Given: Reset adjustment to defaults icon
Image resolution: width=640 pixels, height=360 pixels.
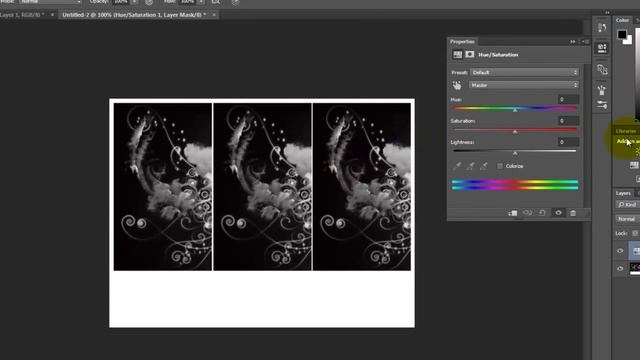Looking at the screenshot, I should (x=542, y=213).
